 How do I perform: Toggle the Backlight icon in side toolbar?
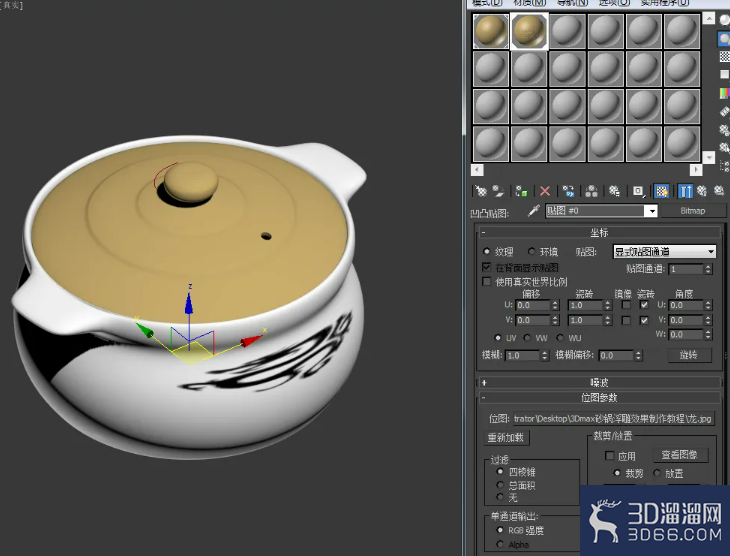(x=724, y=39)
